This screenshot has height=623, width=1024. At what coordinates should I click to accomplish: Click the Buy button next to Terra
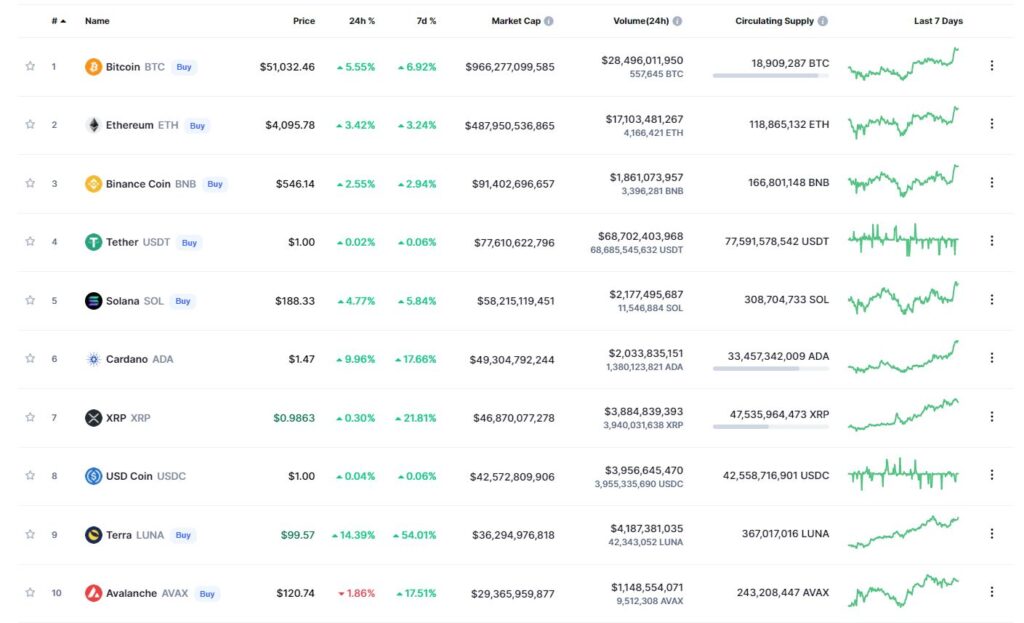[x=183, y=535]
